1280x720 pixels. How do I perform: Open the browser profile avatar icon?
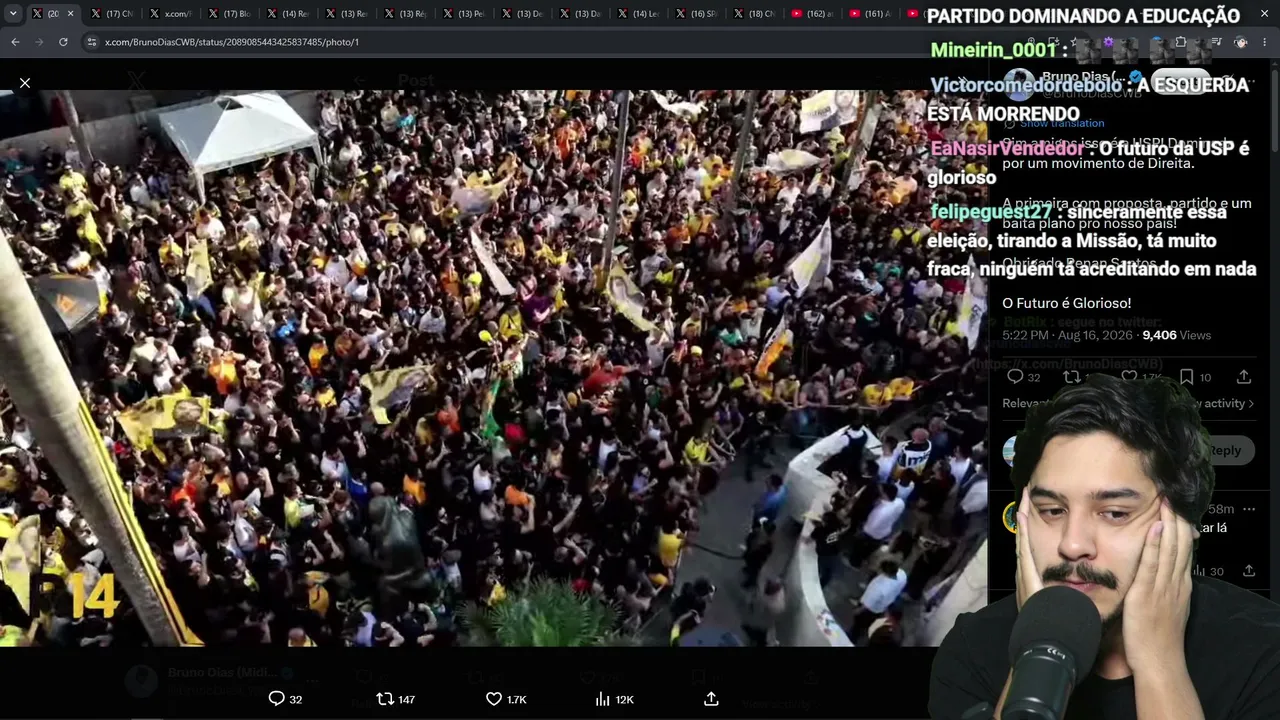click(1241, 42)
